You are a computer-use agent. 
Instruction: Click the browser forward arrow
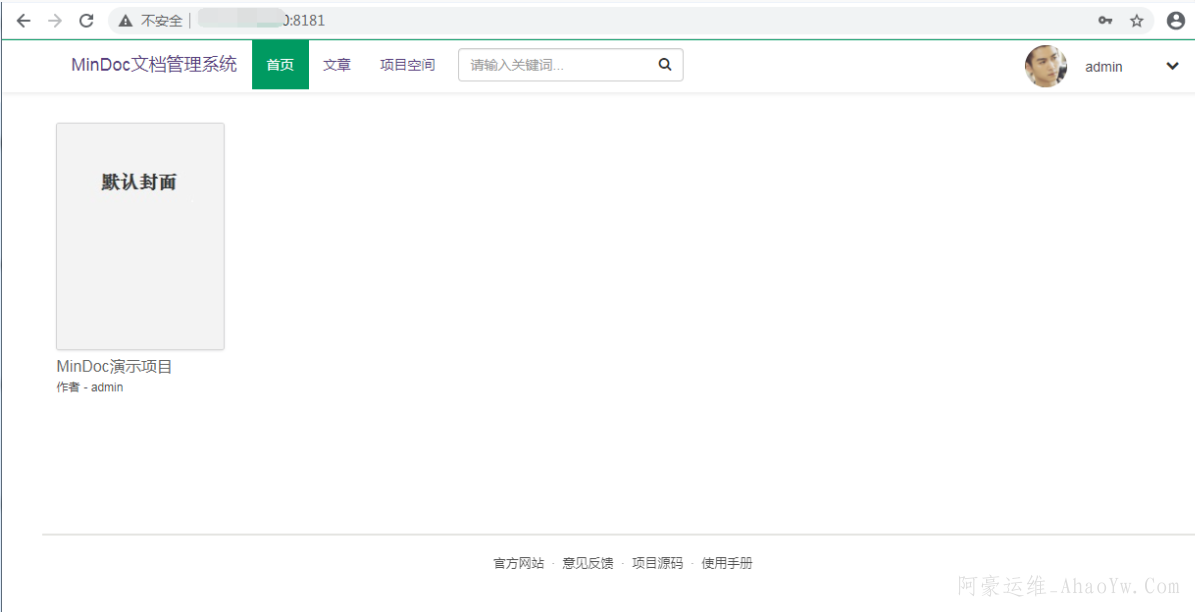(x=55, y=20)
